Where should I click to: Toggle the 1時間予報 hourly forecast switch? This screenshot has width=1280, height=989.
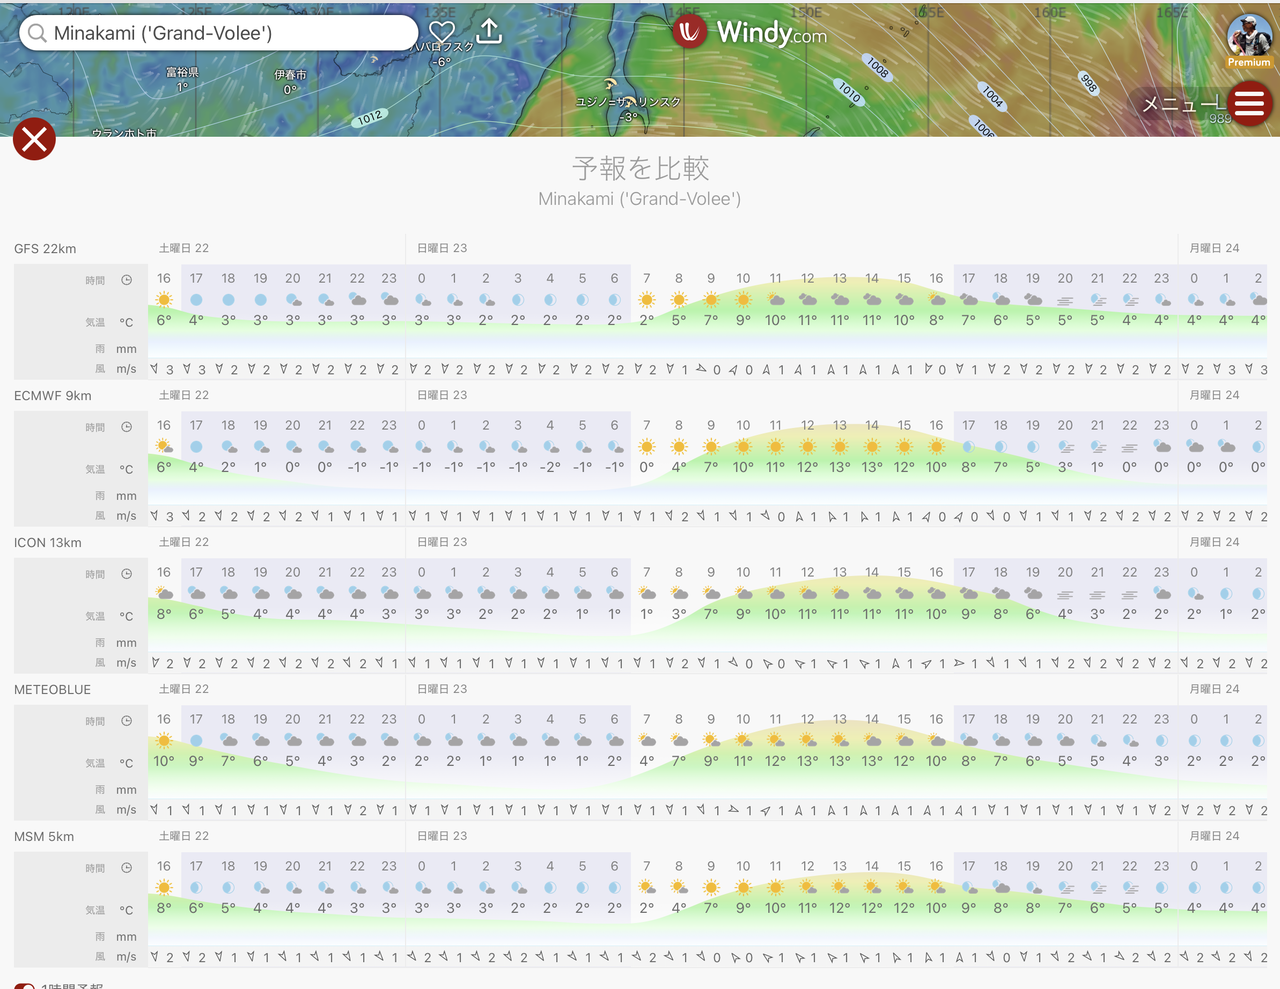pyautogui.click(x=24, y=985)
